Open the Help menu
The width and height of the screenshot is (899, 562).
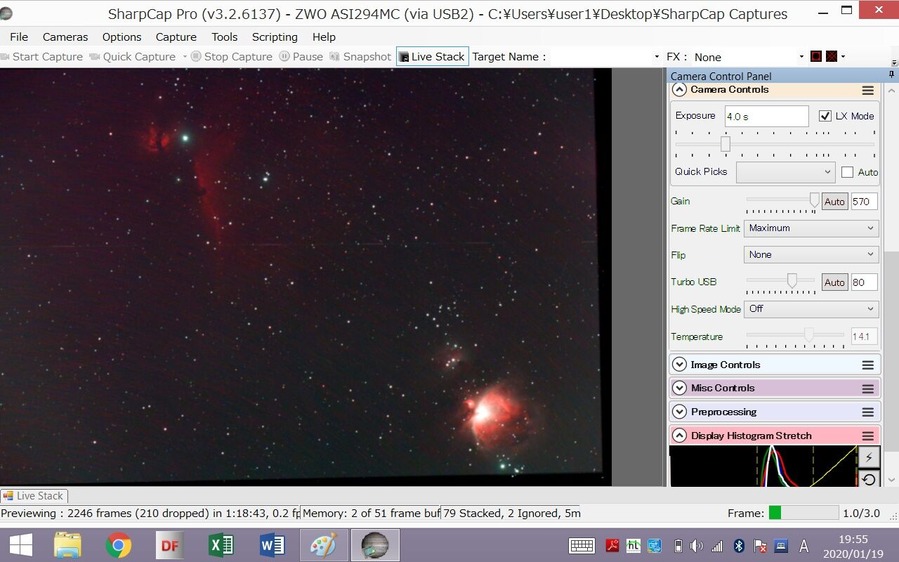pos(324,37)
